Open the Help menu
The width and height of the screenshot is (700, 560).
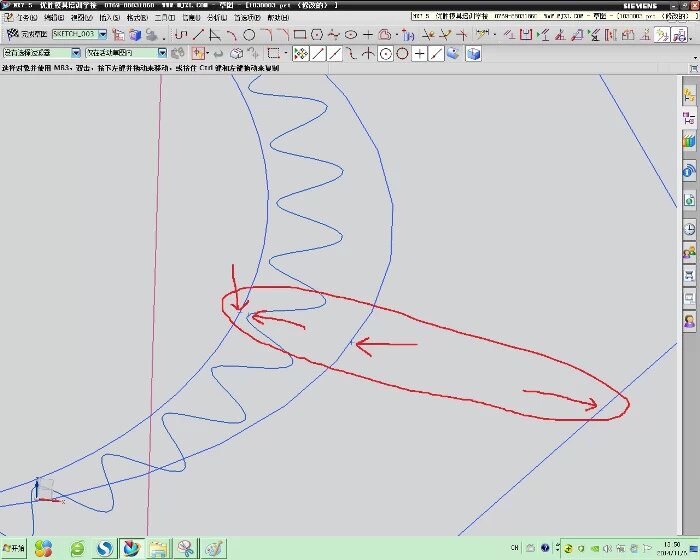(278, 17)
